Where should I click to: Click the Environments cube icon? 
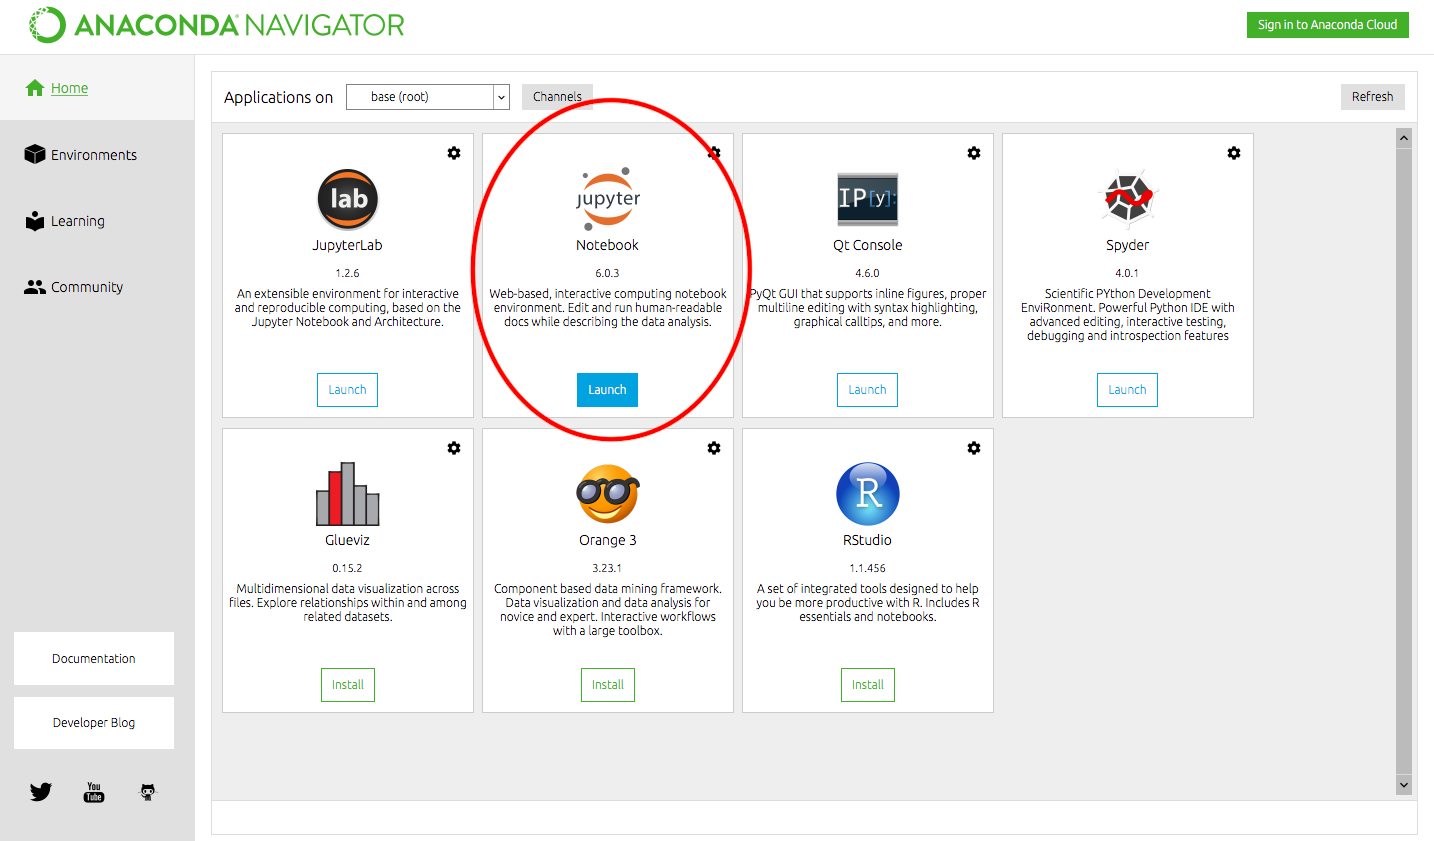point(35,154)
